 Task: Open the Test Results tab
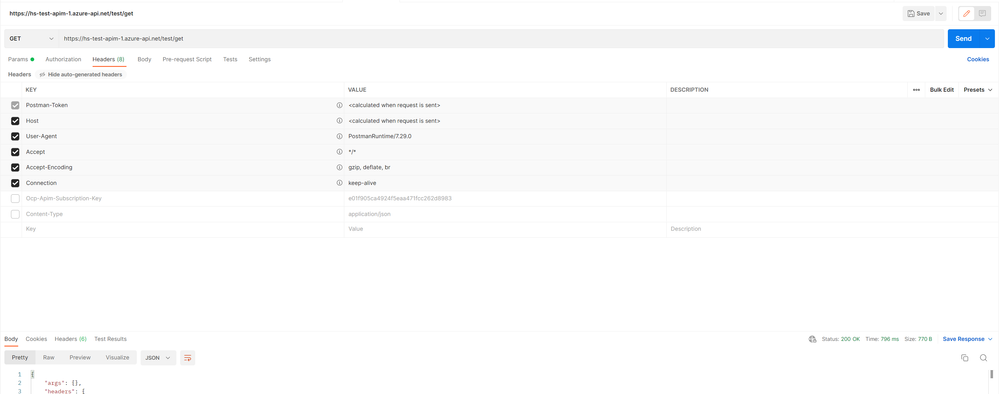[110, 339]
